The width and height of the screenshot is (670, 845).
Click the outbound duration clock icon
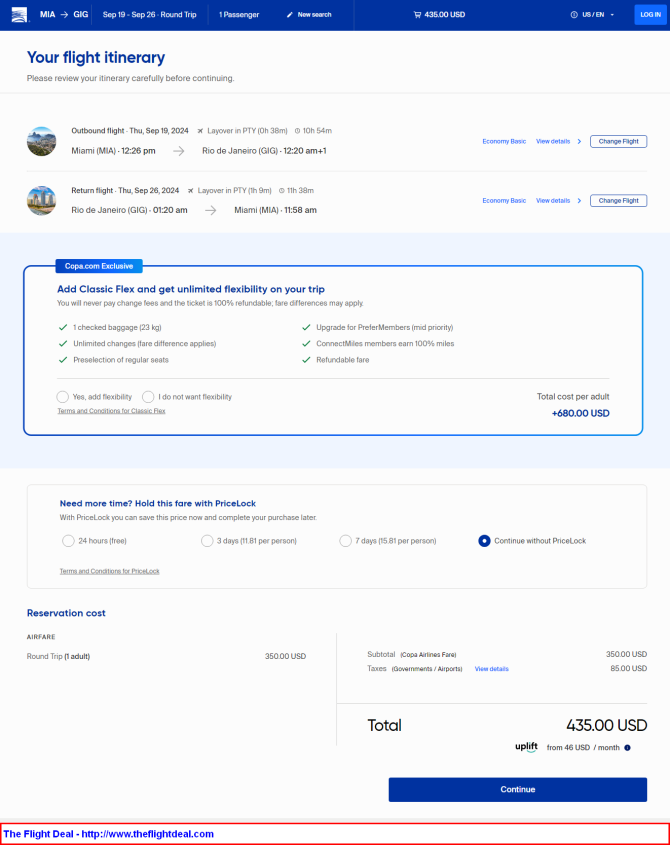(298, 131)
